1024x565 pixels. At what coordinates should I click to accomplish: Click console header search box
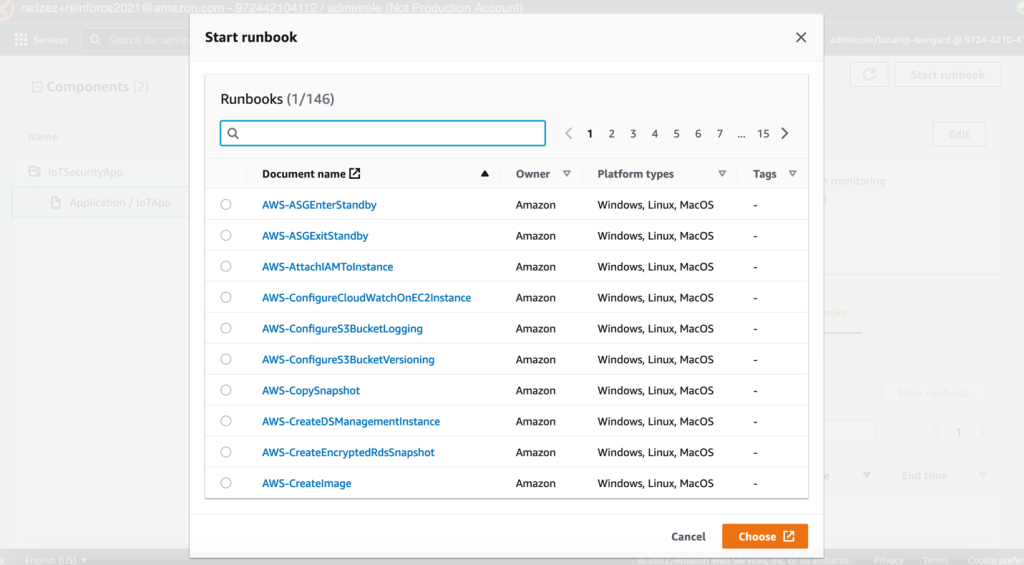coord(137,40)
